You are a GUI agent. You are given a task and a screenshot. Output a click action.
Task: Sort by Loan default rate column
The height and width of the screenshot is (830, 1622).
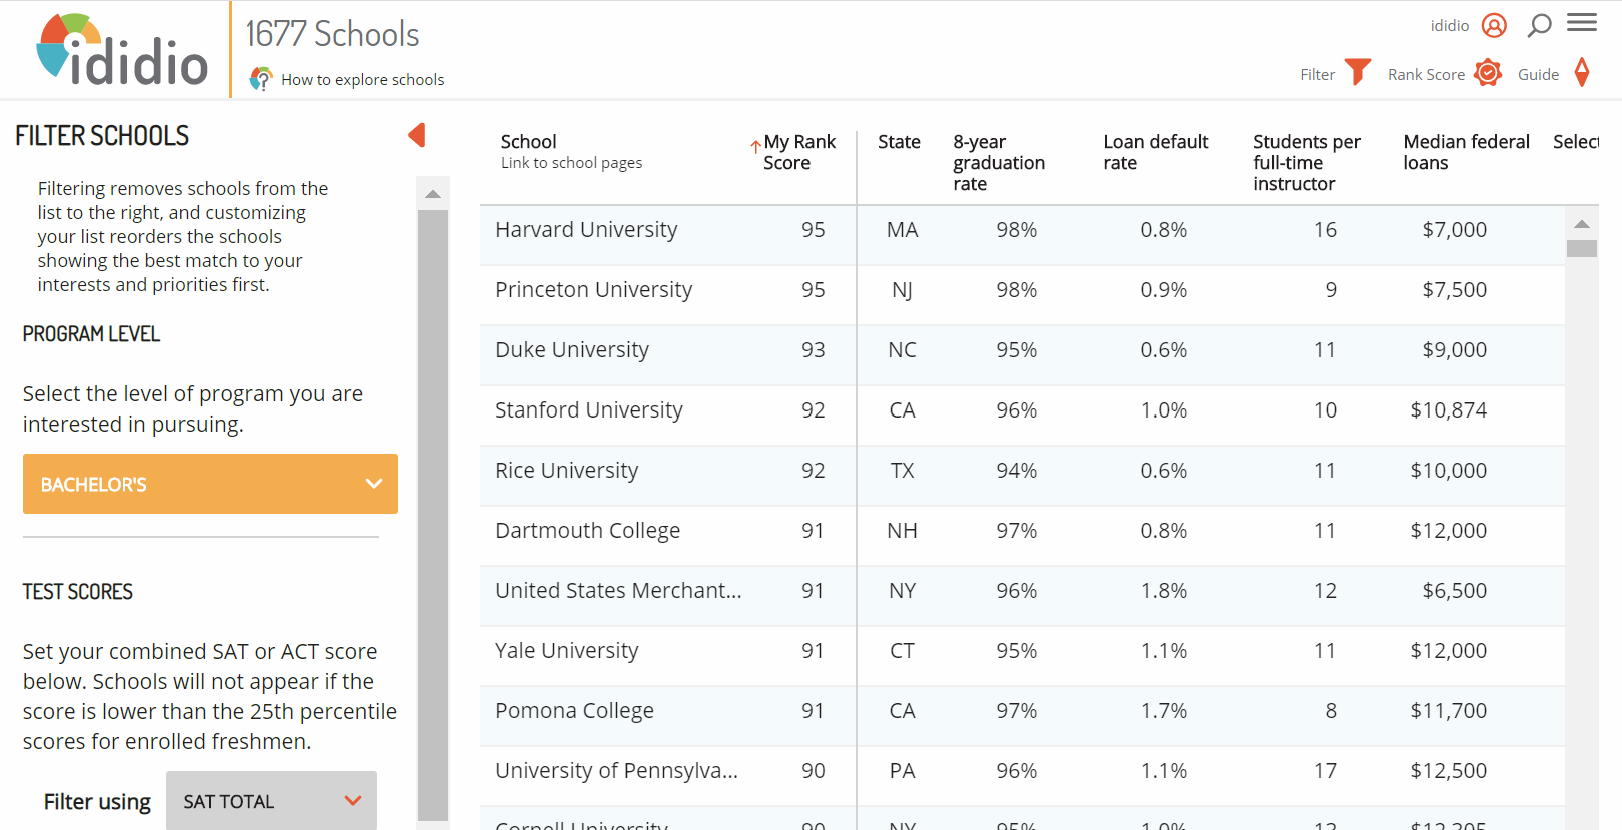[1155, 152]
